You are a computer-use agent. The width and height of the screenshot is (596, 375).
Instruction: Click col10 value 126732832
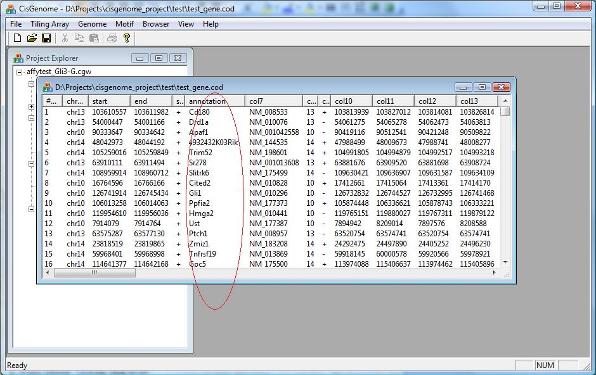point(352,193)
